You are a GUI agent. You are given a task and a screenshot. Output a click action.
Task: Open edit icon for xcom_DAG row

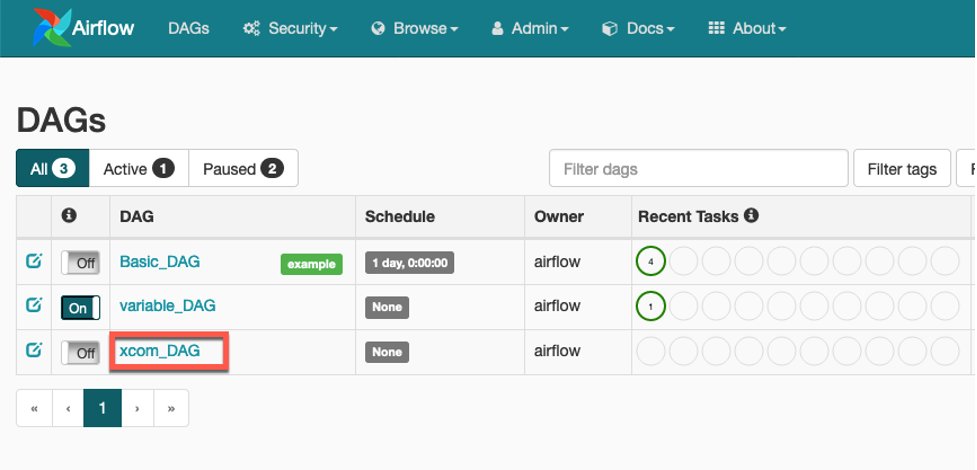pyautogui.click(x=33, y=351)
